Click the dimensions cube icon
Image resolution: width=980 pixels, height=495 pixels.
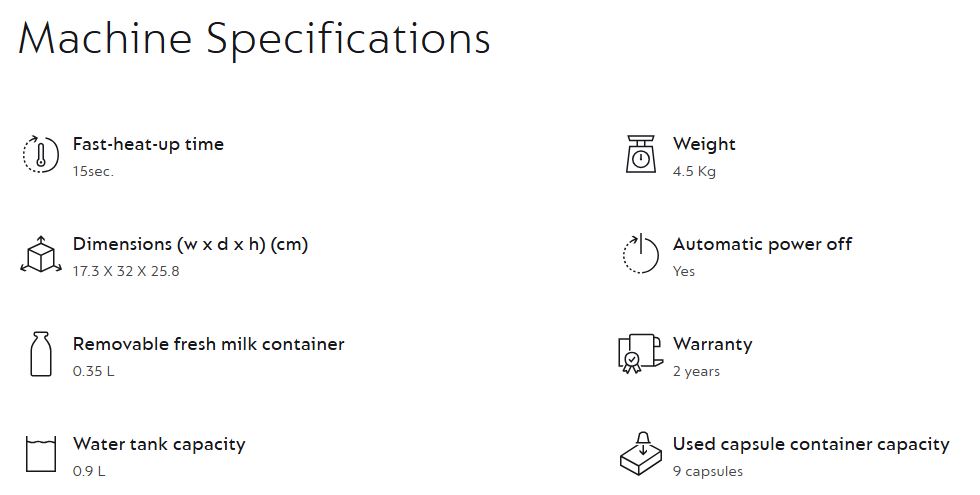40,255
